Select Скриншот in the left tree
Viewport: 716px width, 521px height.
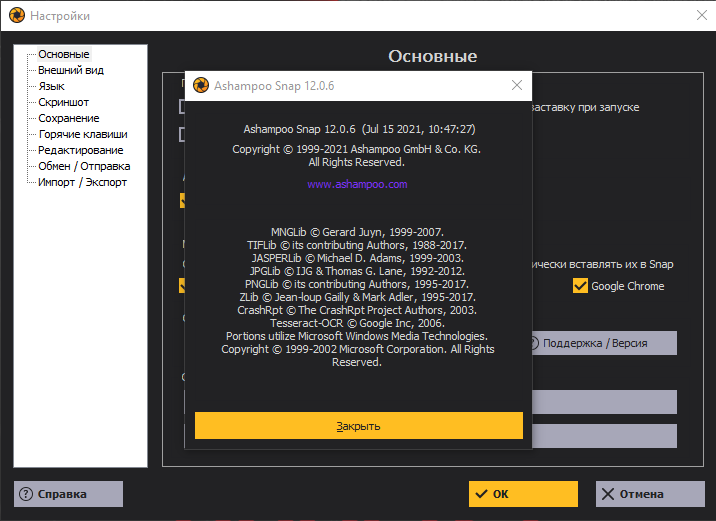(x=63, y=102)
